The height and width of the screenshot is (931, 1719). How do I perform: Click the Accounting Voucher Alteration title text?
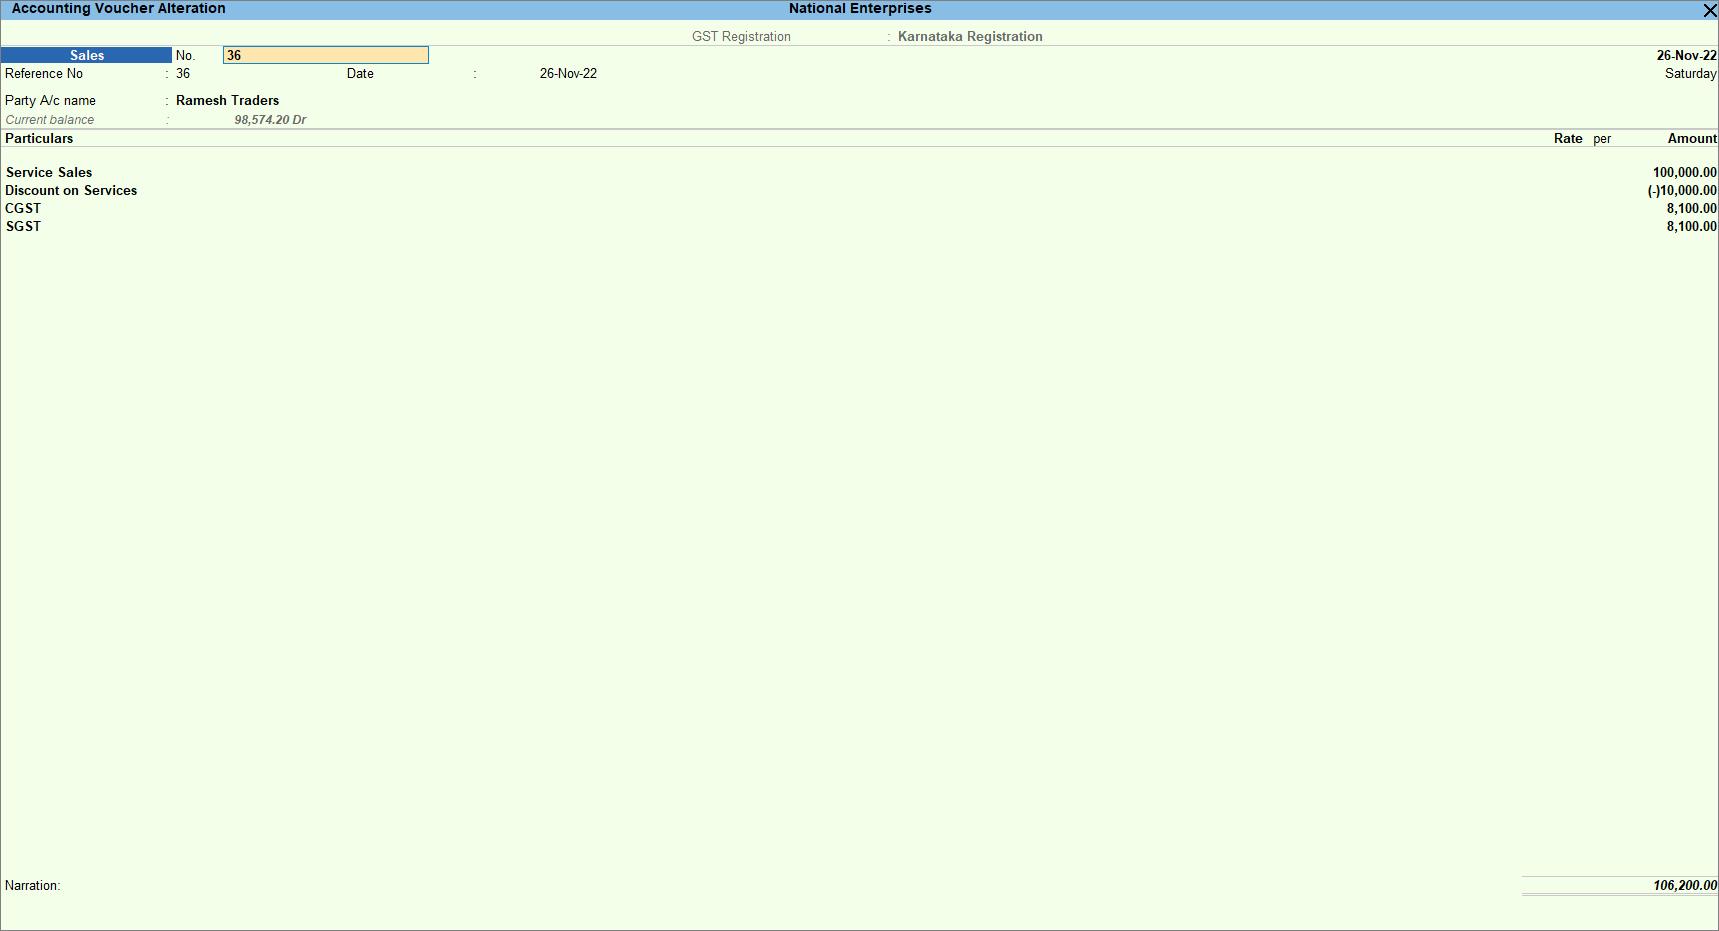(119, 9)
